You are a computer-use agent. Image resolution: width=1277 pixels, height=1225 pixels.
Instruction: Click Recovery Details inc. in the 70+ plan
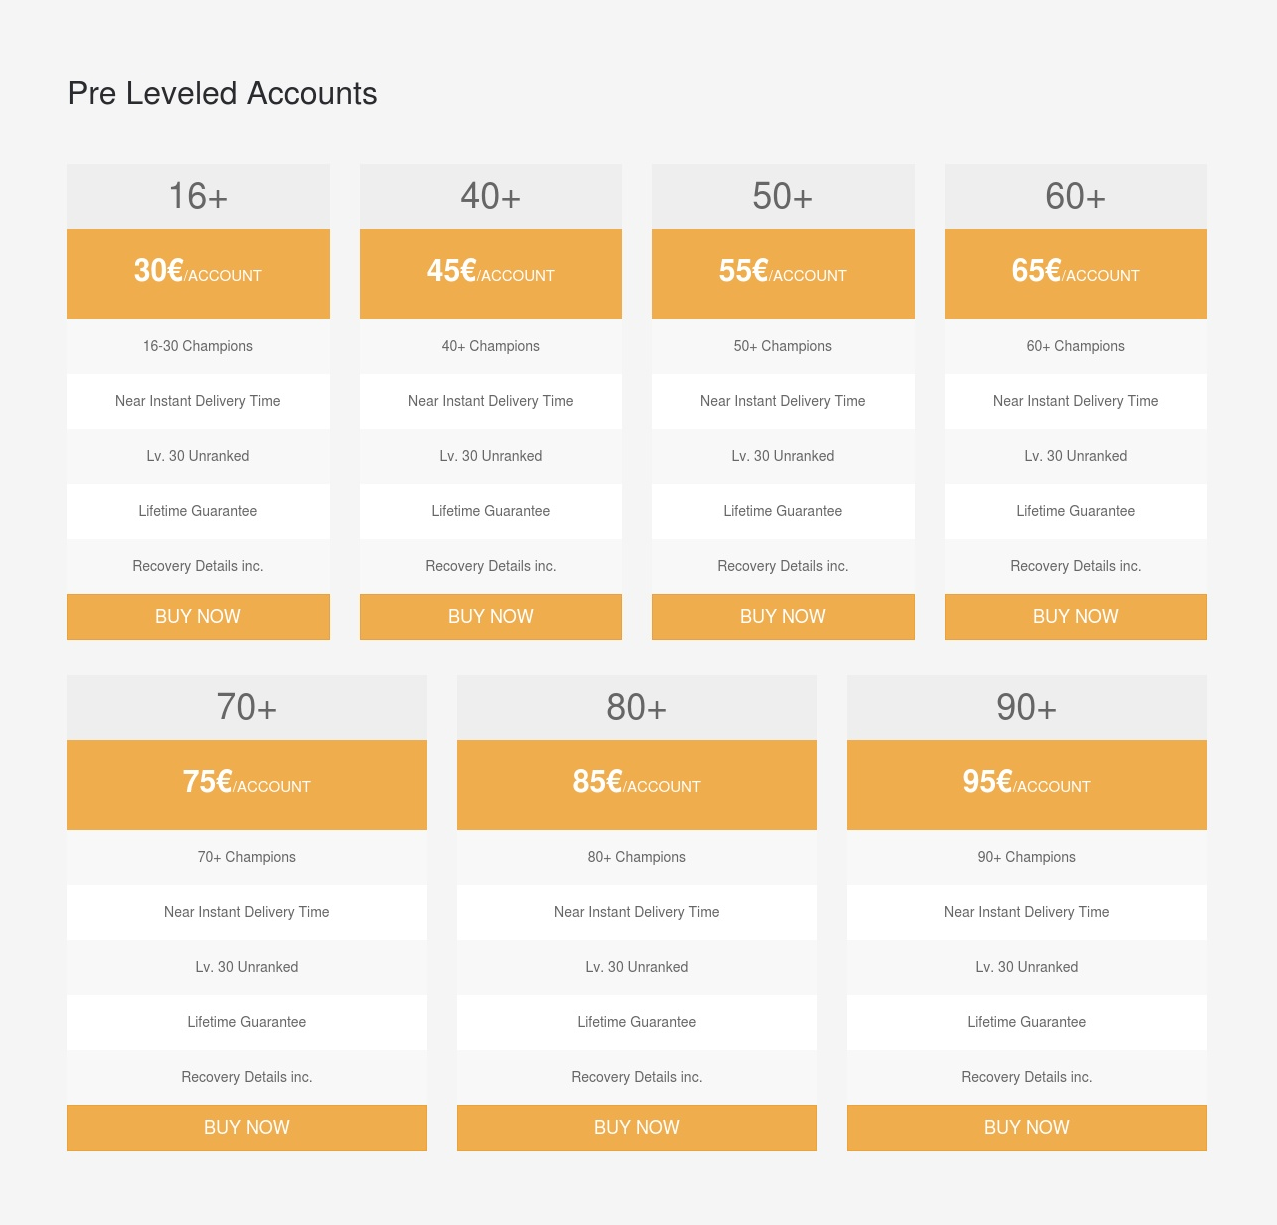(x=247, y=1077)
